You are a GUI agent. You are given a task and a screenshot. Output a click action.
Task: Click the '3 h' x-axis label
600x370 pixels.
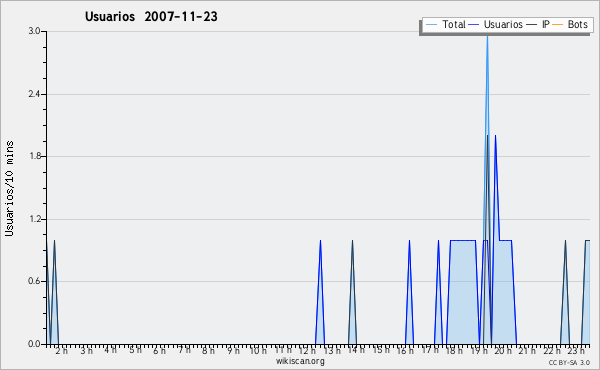pyautogui.click(x=86, y=350)
